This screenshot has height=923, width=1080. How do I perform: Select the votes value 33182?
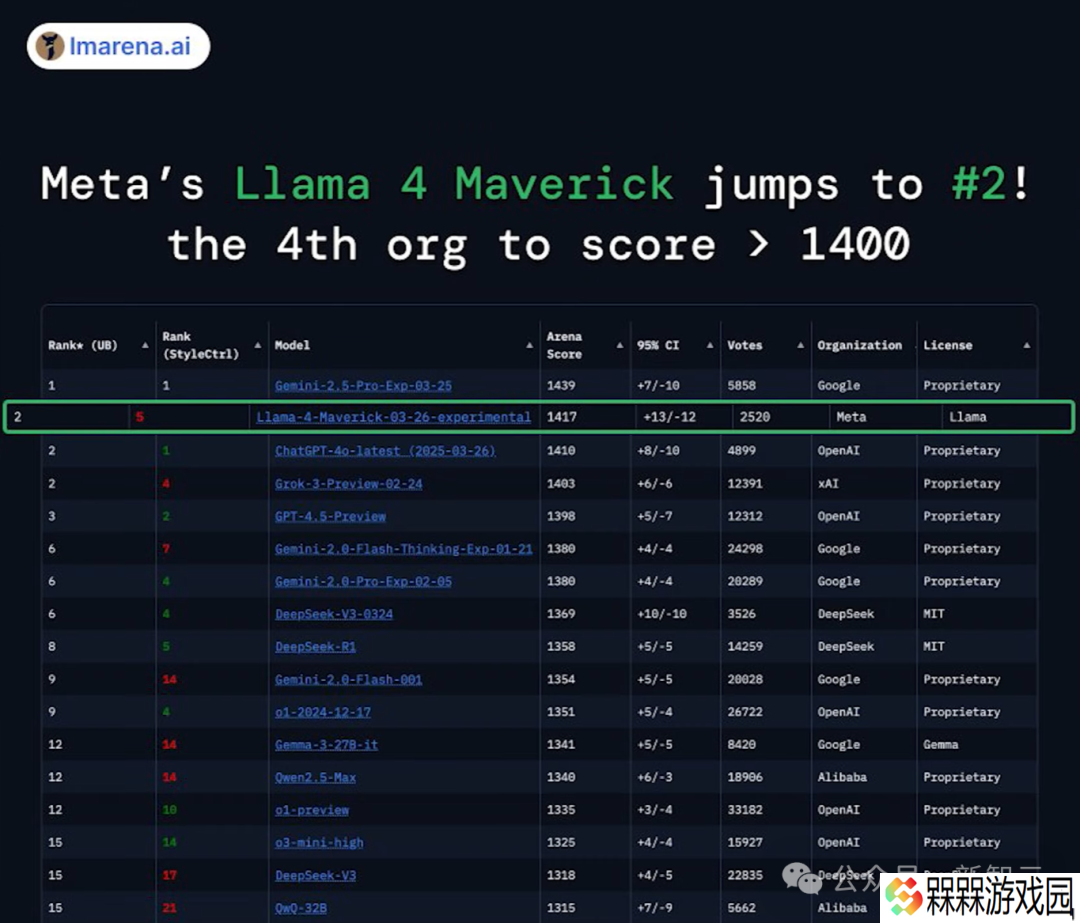pyautogui.click(x=745, y=810)
